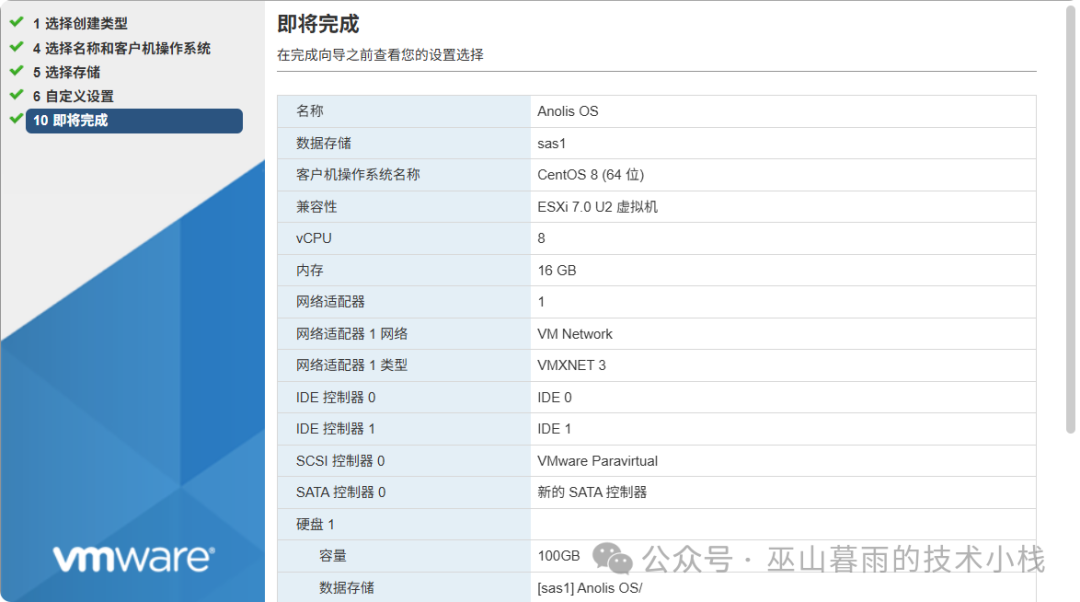1080x602 pixels.
Task: Click checkmark next to step 4
Action: [x=16, y=47]
